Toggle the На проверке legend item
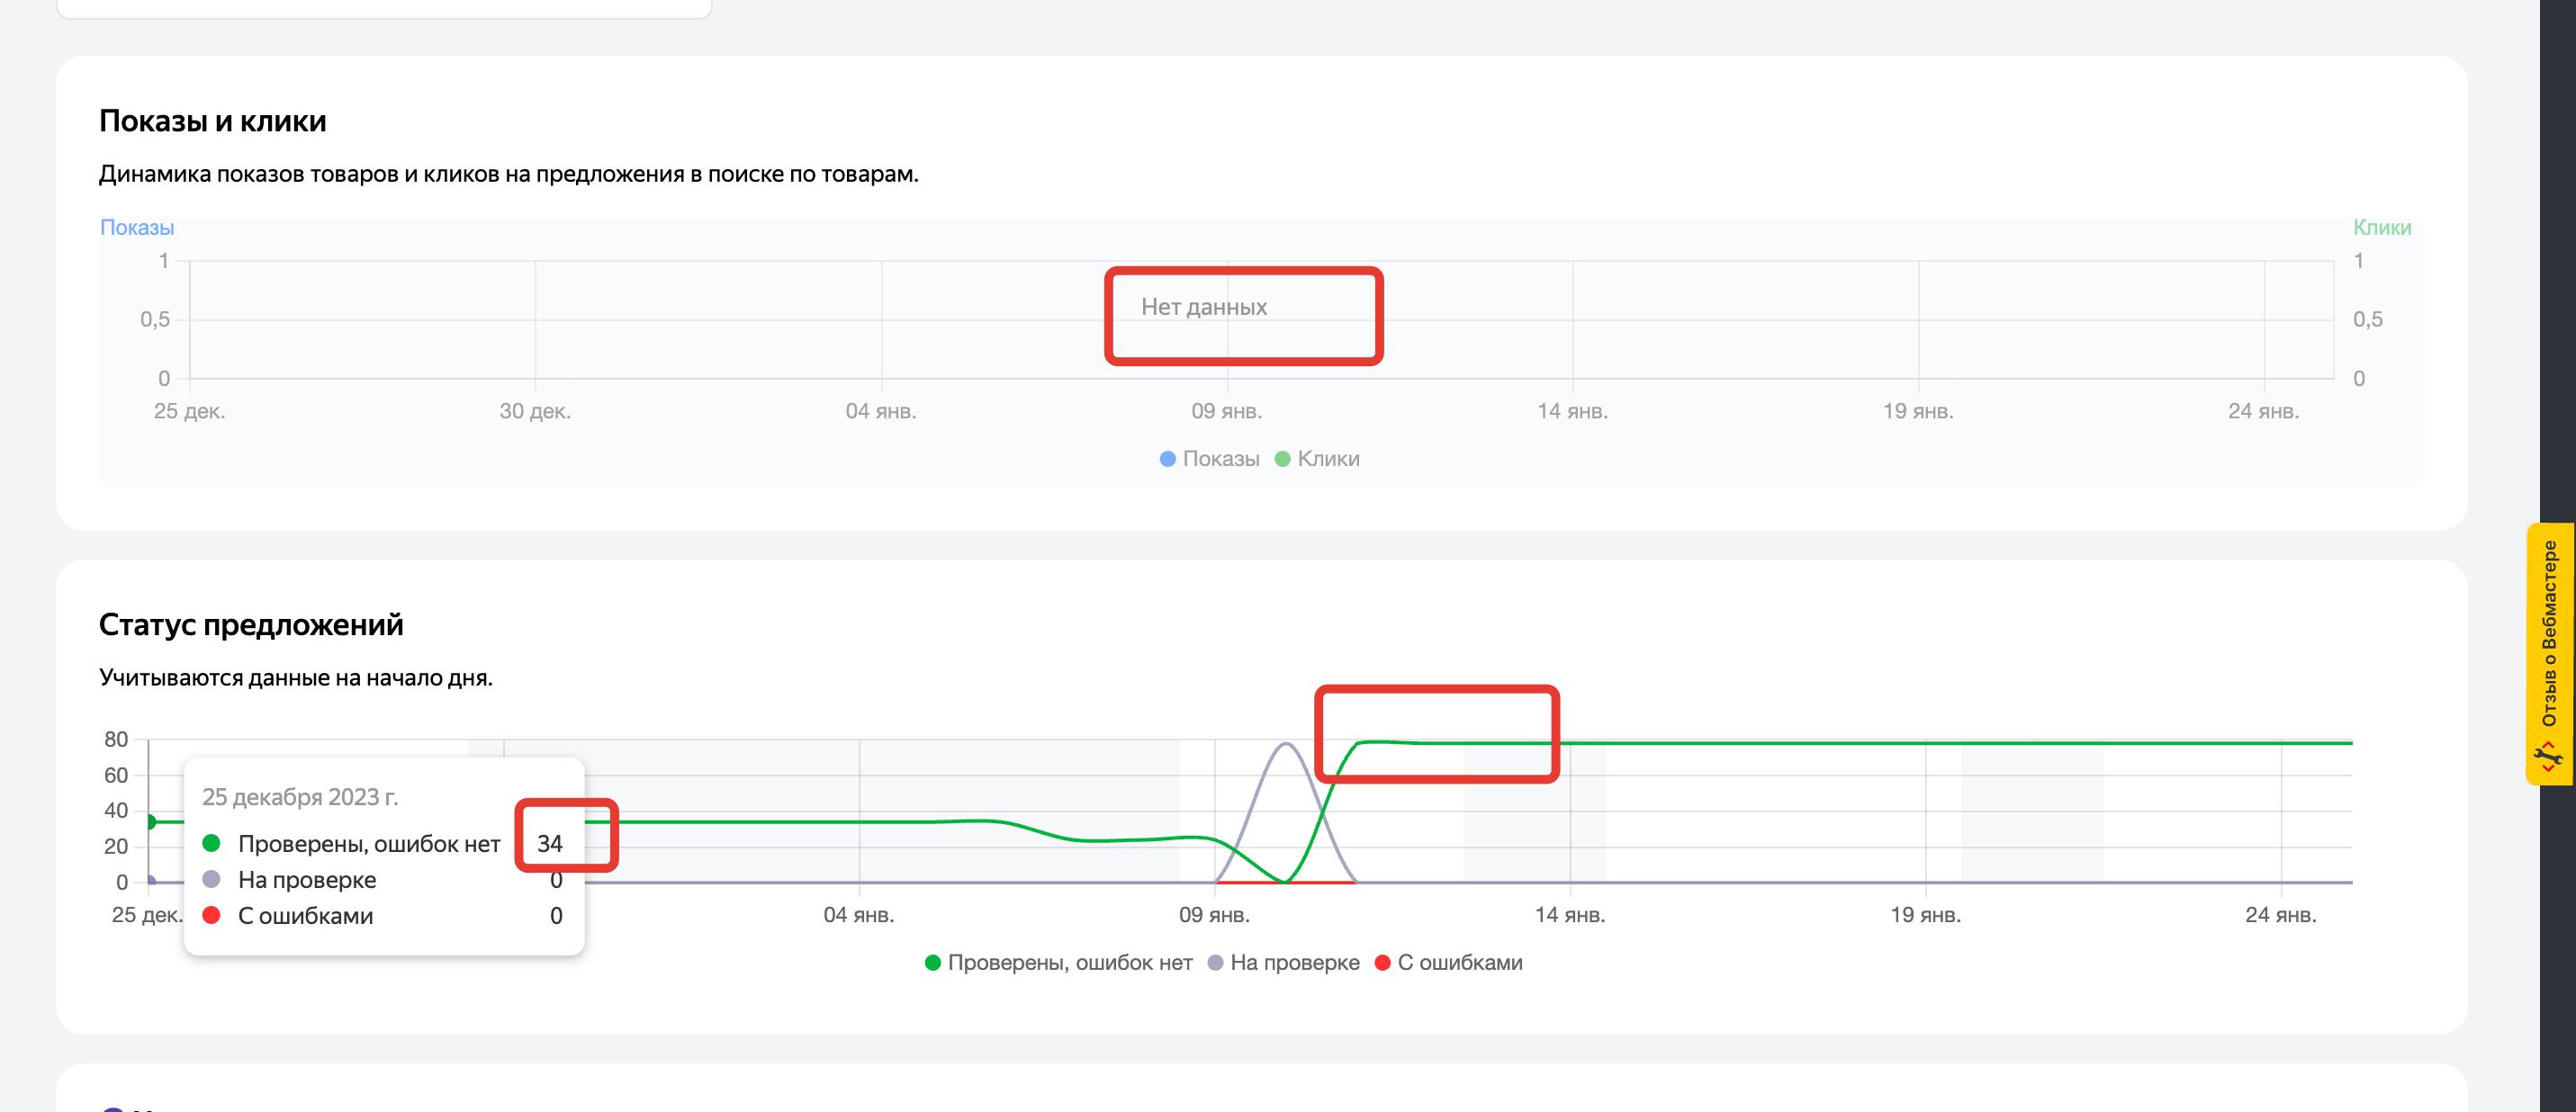The height and width of the screenshot is (1112, 2576). click(x=1284, y=963)
